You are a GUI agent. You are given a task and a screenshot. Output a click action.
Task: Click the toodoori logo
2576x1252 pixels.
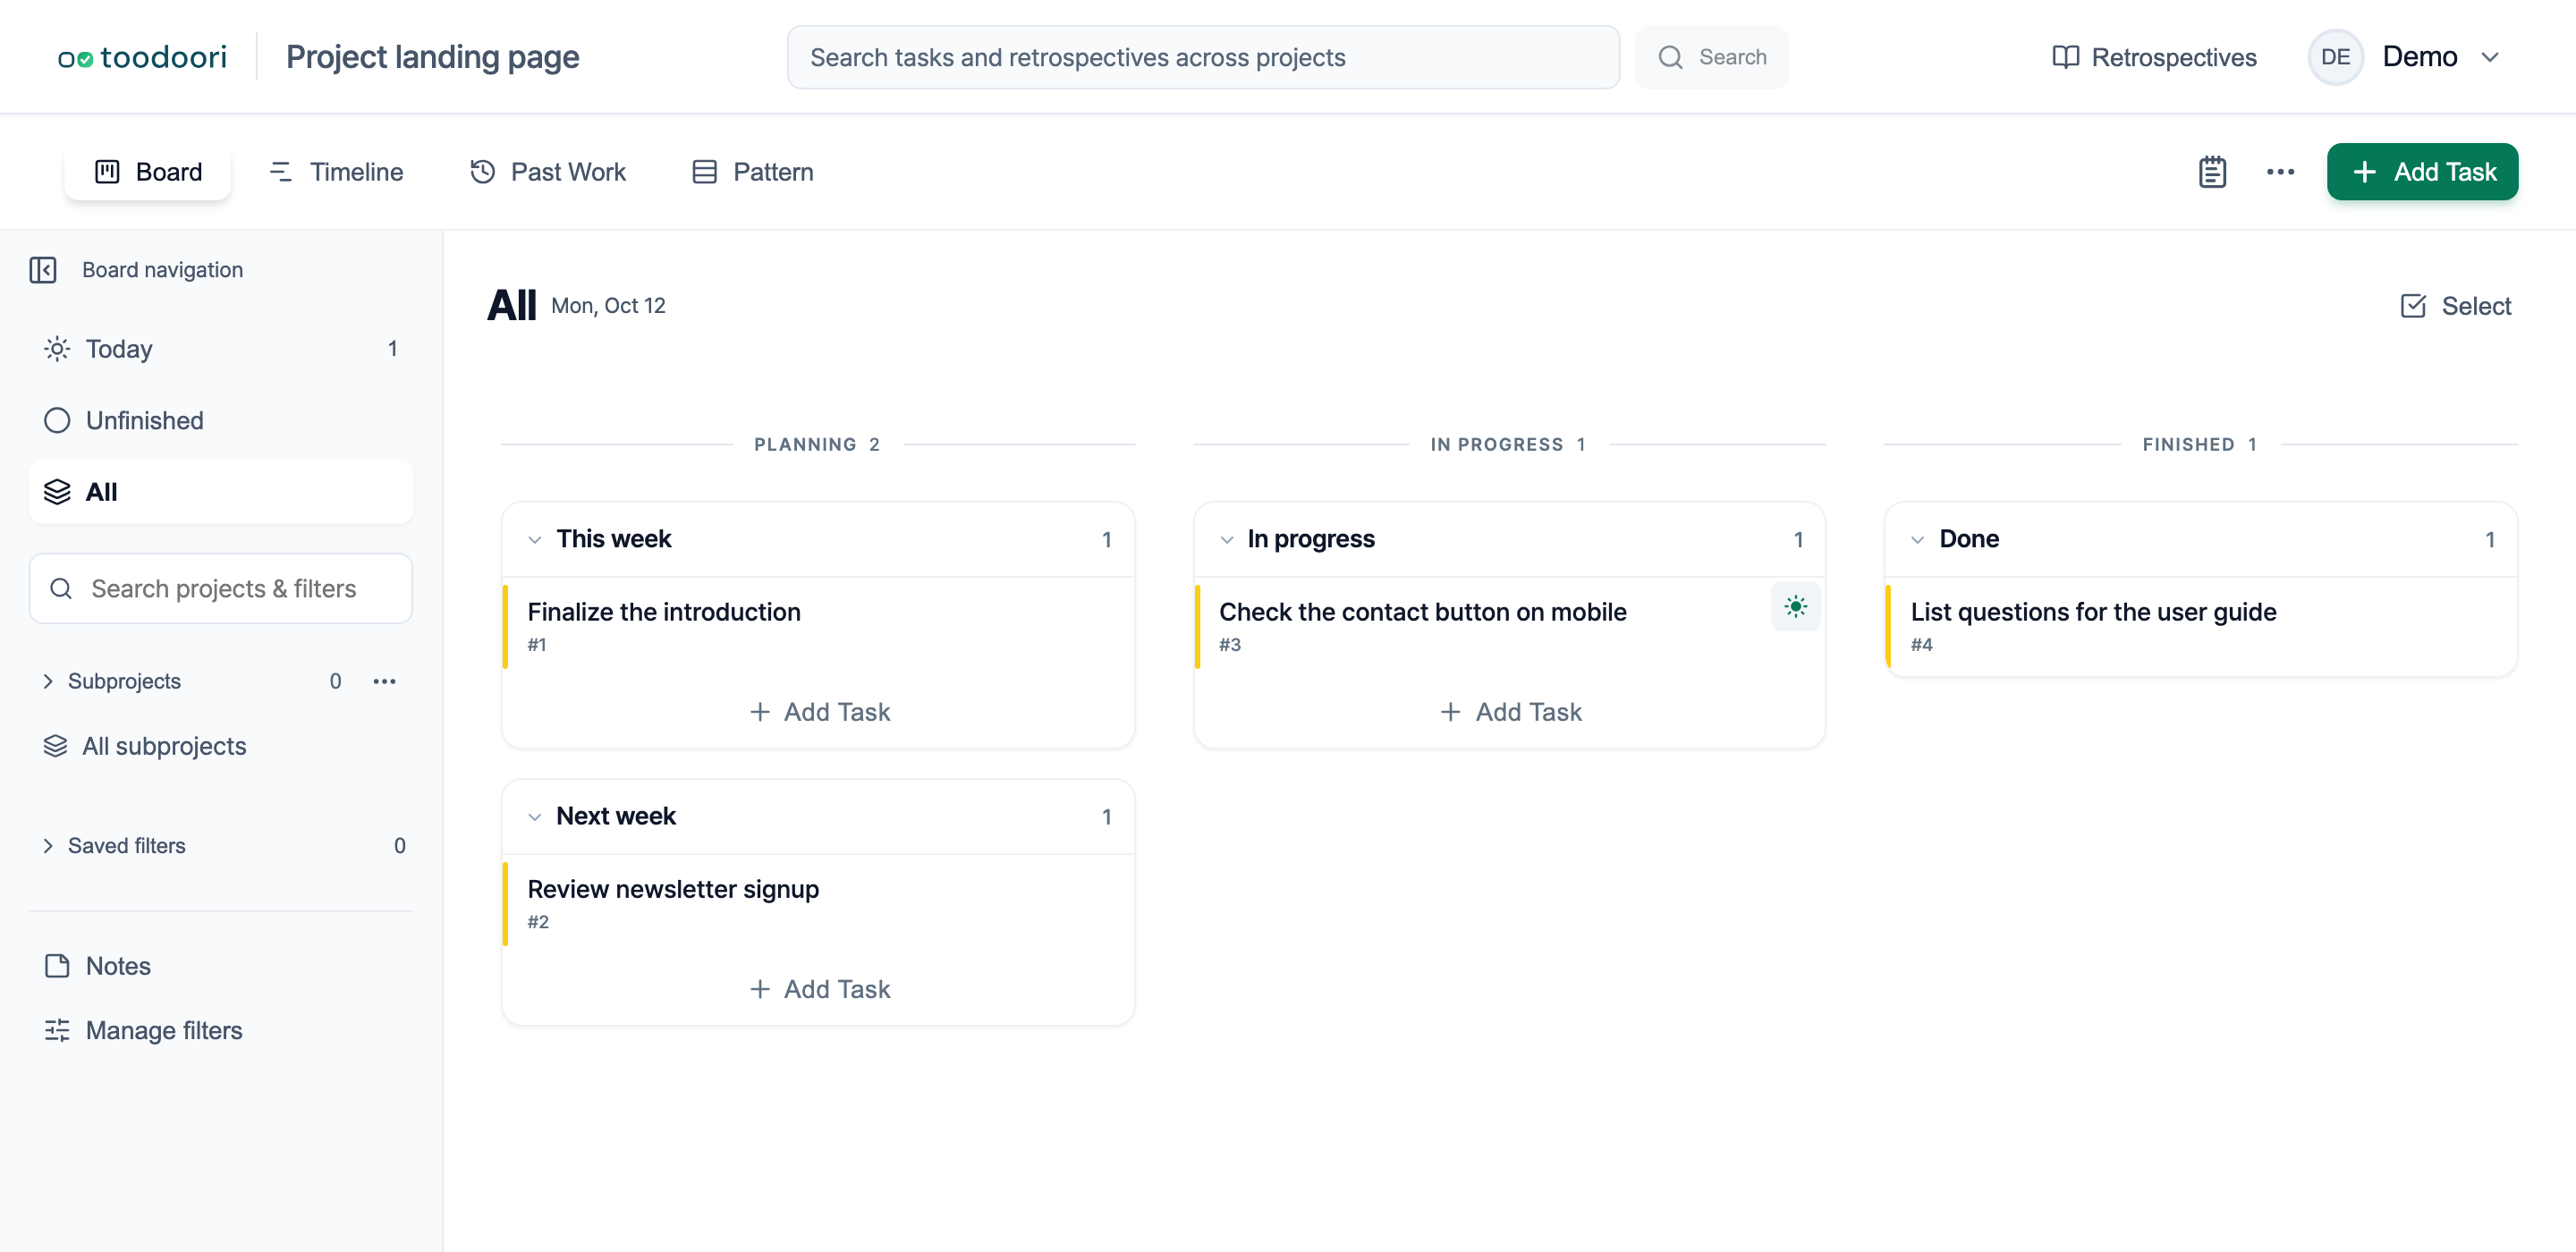[x=142, y=57]
